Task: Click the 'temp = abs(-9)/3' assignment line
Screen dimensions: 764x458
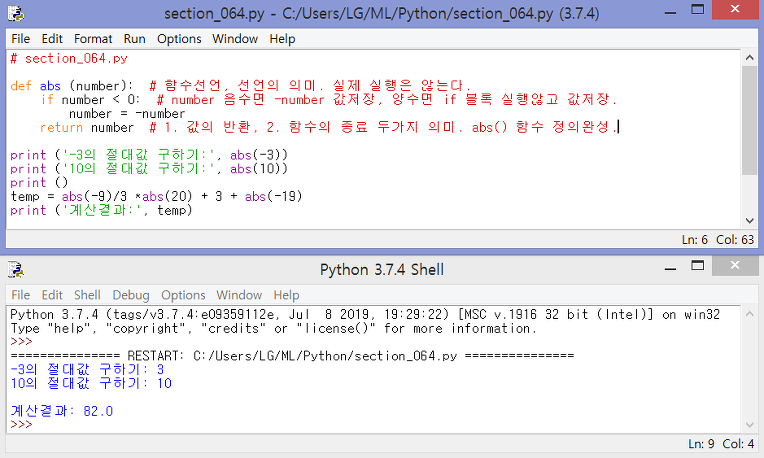Action: click(x=156, y=197)
